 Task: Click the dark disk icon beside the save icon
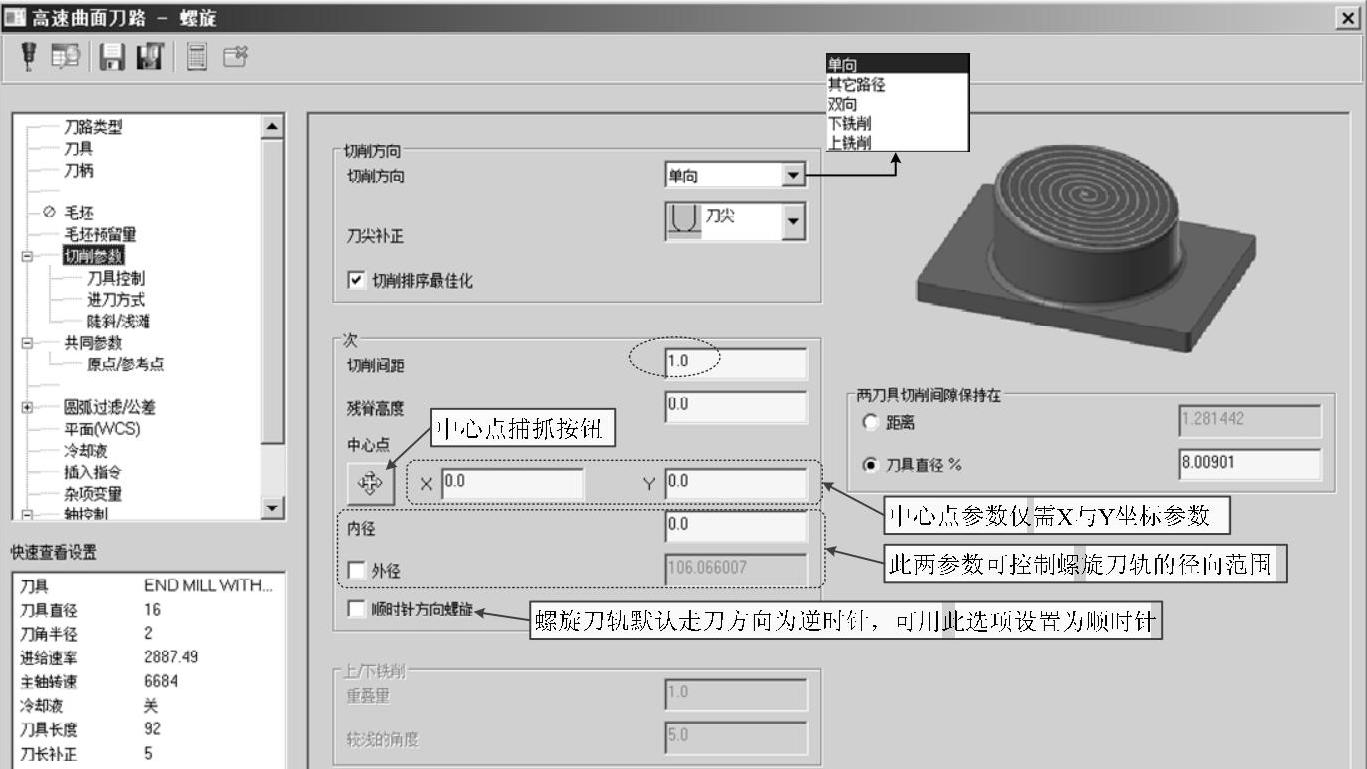[x=150, y=58]
